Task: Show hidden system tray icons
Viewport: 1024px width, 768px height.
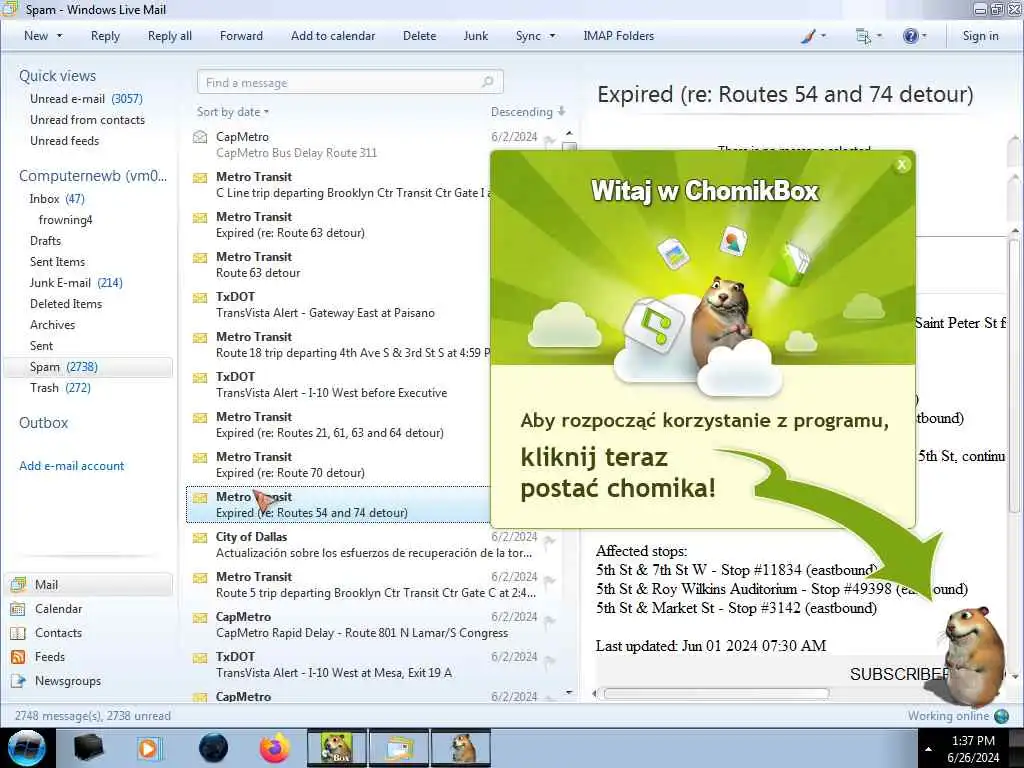Action: tap(928, 749)
